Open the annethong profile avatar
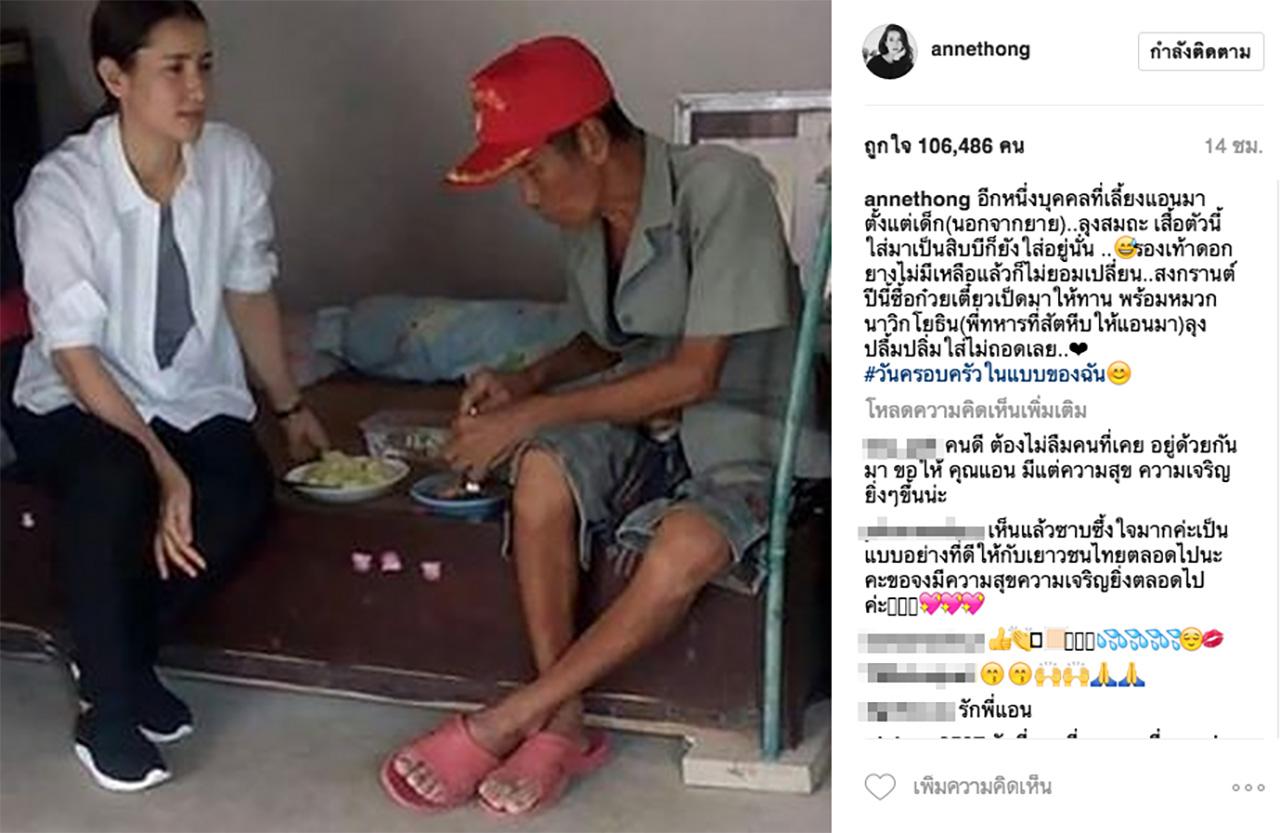This screenshot has height=833, width=1280. click(889, 51)
